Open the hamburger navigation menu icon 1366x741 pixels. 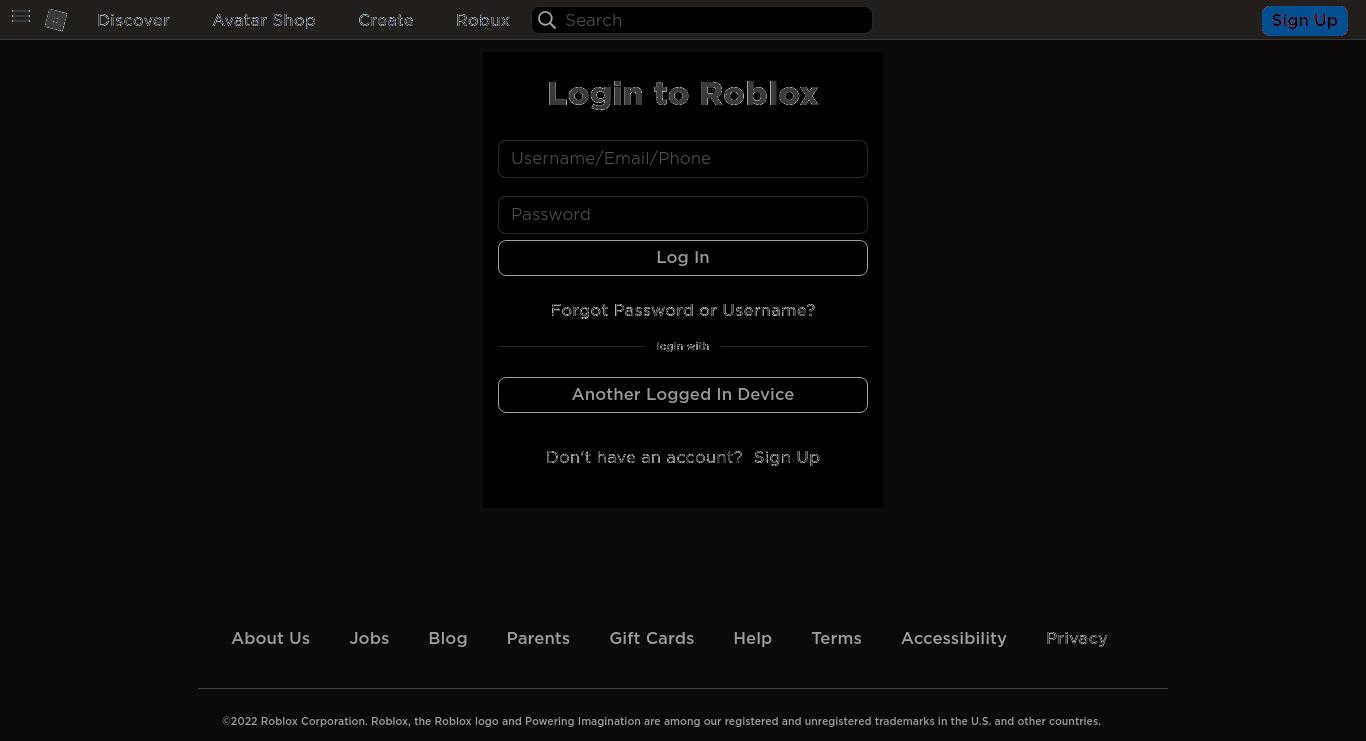point(21,17)
